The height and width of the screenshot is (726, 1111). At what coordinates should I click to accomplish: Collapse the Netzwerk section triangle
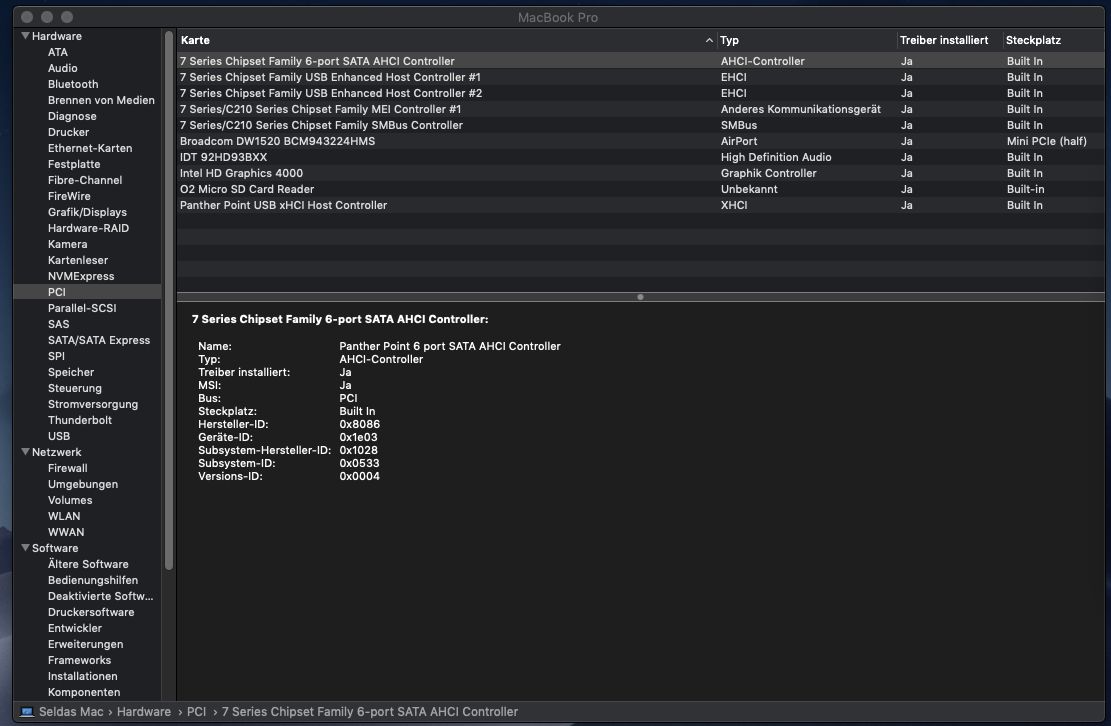[24, 452]
